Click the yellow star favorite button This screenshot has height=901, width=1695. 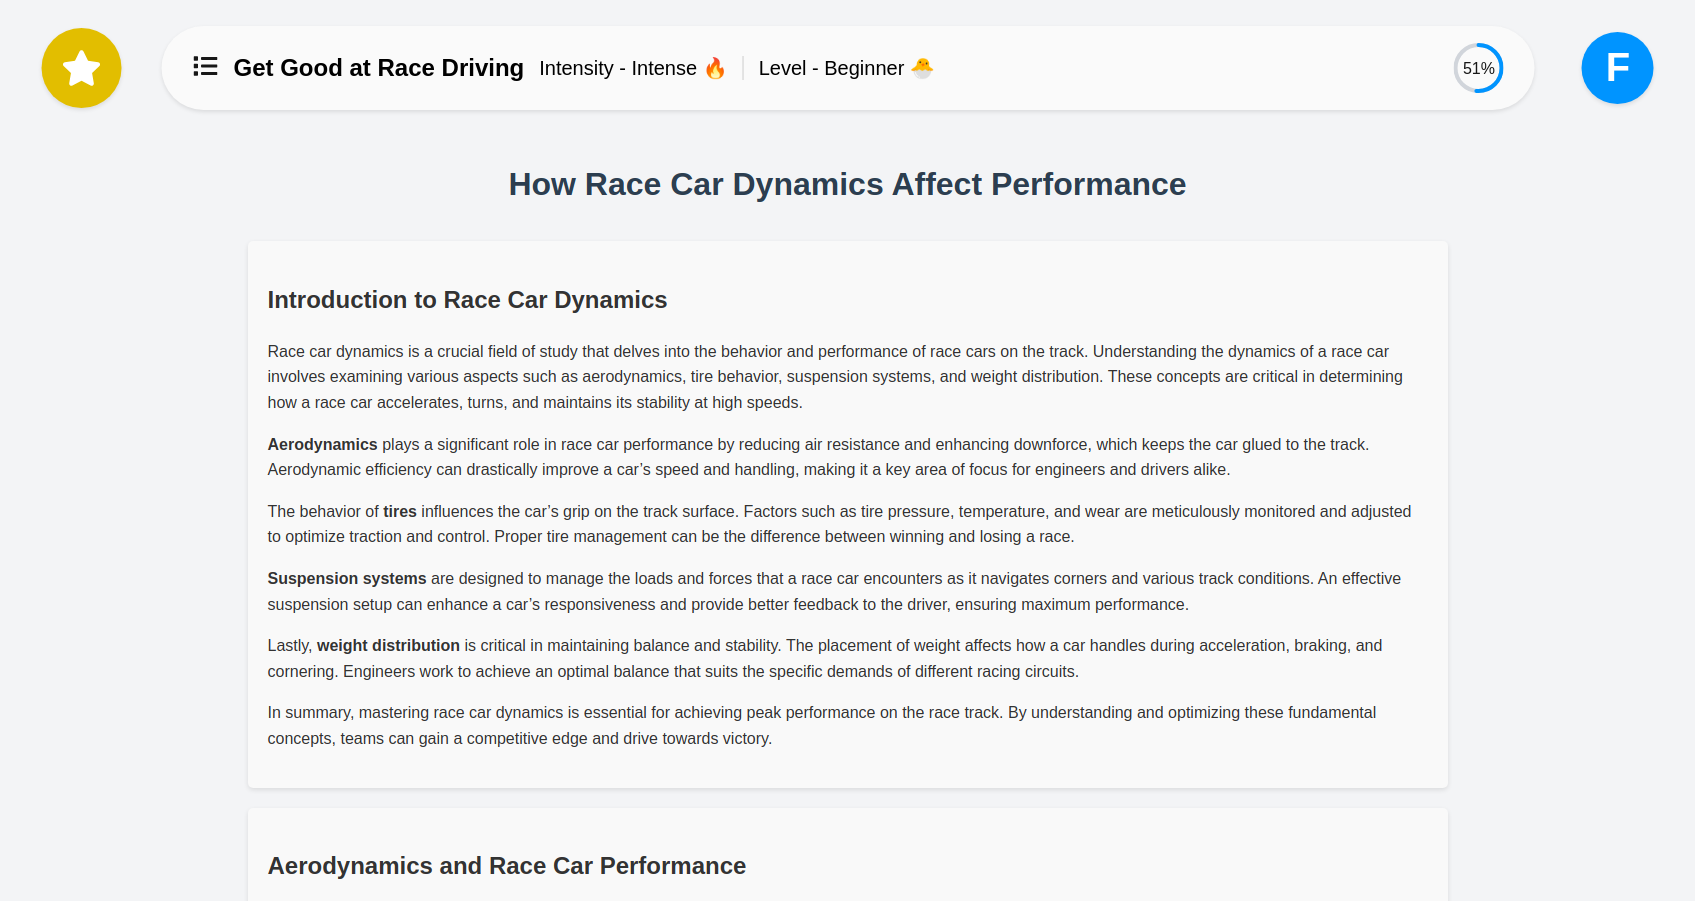(x=81, y=68)
